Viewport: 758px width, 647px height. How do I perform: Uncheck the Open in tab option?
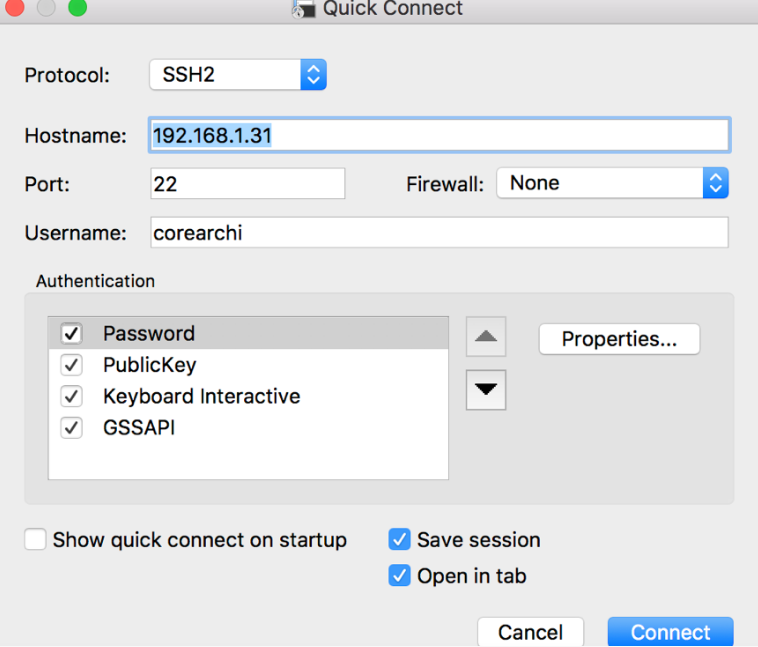[400, 576]
